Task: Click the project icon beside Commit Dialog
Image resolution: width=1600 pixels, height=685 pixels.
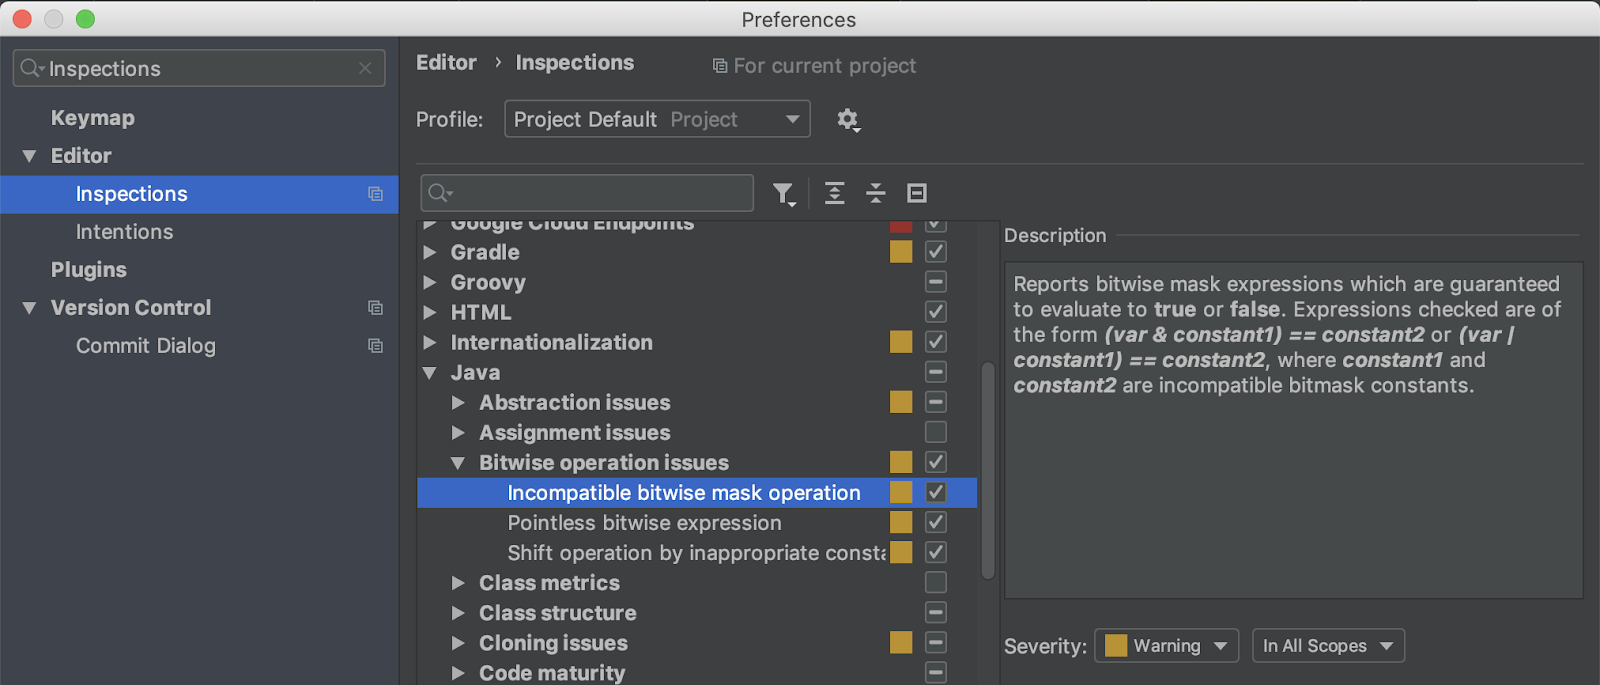Action: click(x=375, y=346)
